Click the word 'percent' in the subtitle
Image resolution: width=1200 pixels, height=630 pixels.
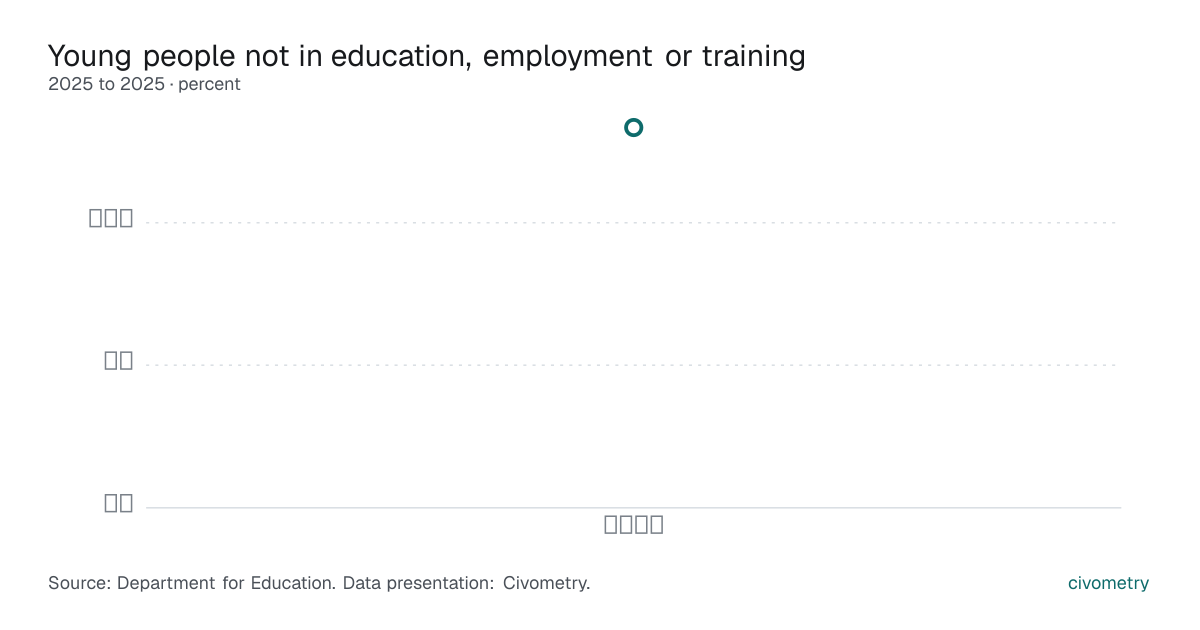click(209, 84)
